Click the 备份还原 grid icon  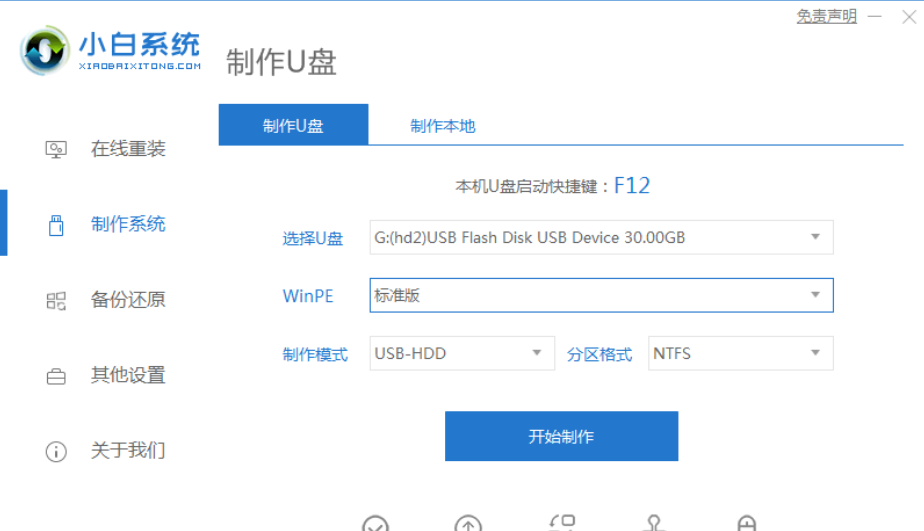point(56,300)
